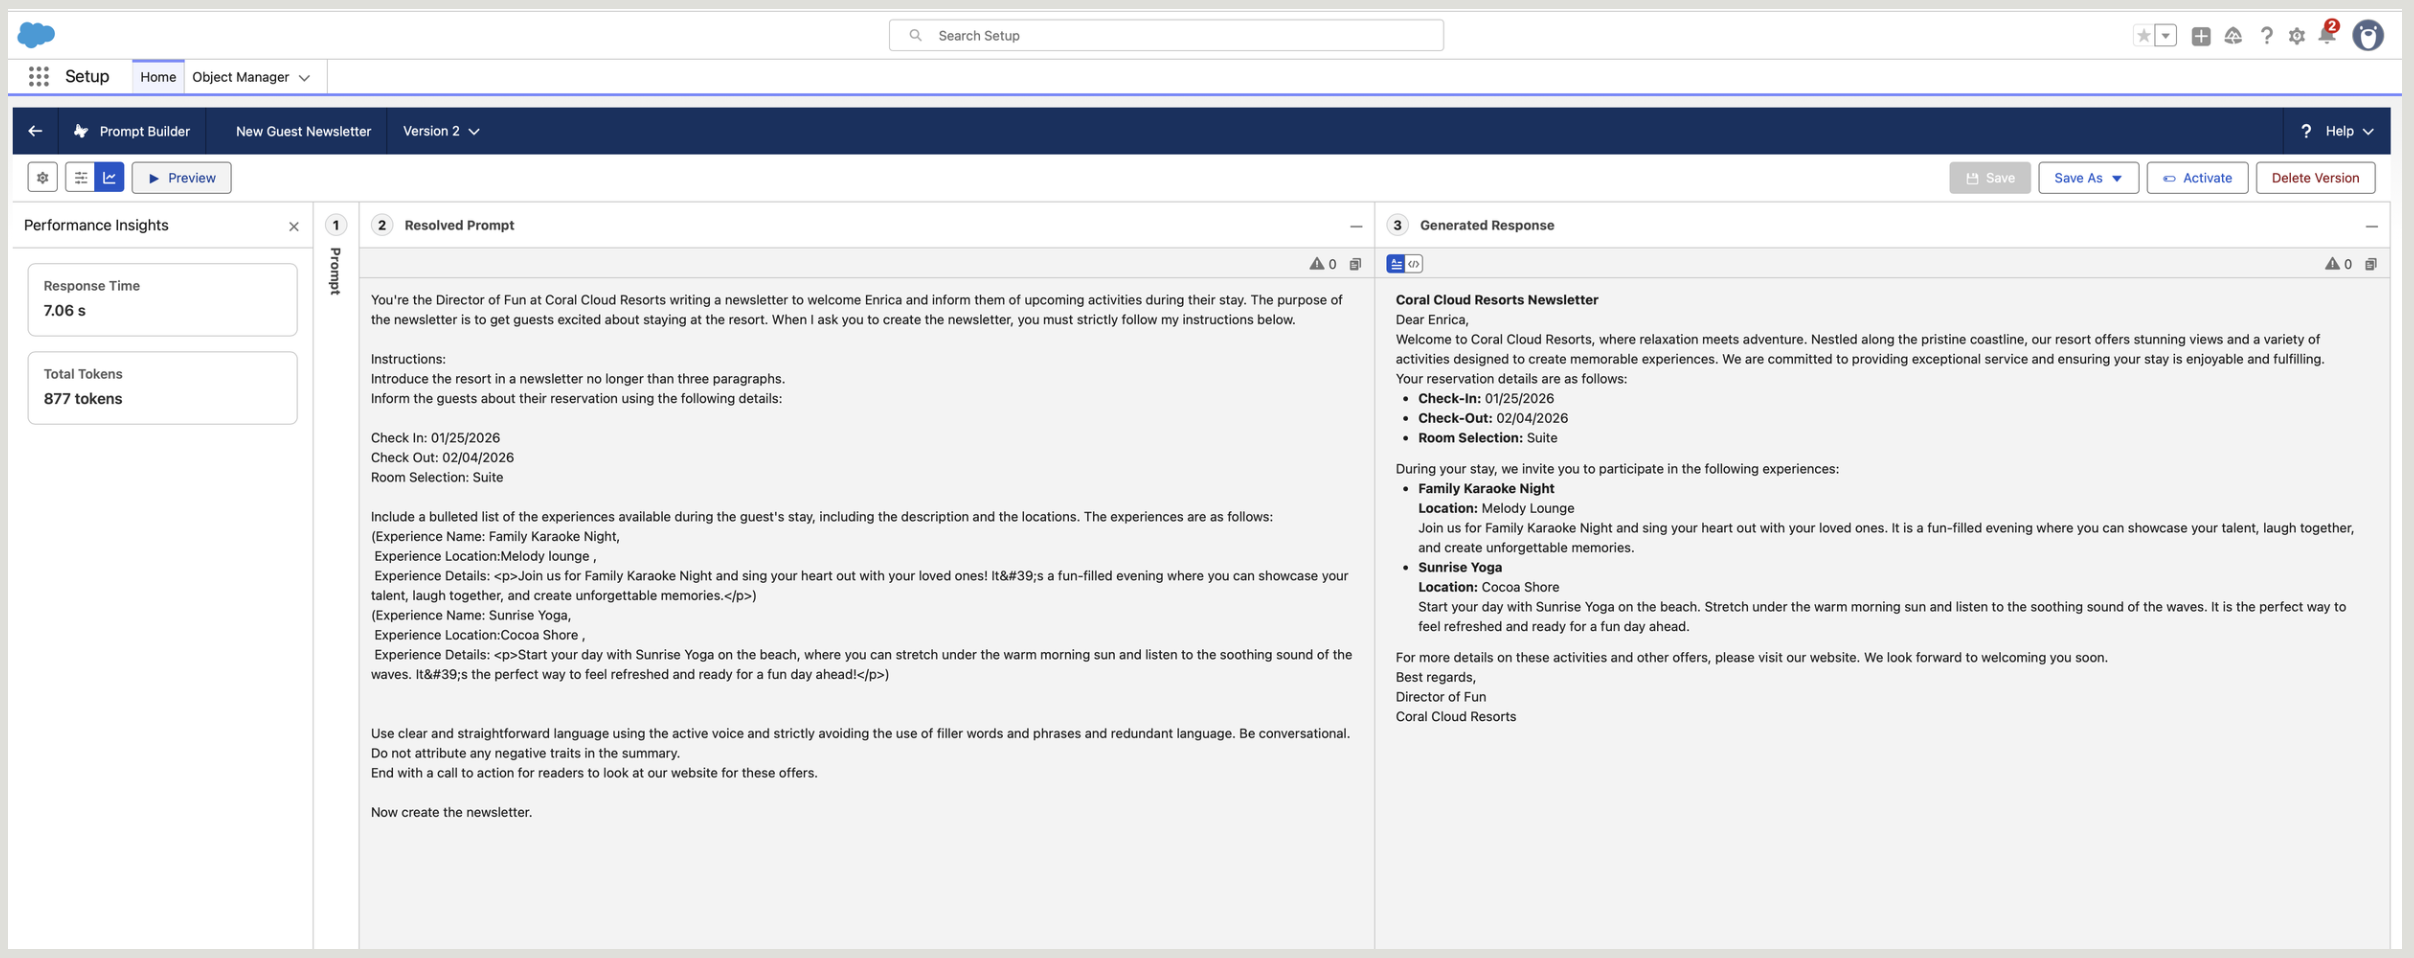
Task: Click the Generated Response heading
Action: (x=1487, y=225)
